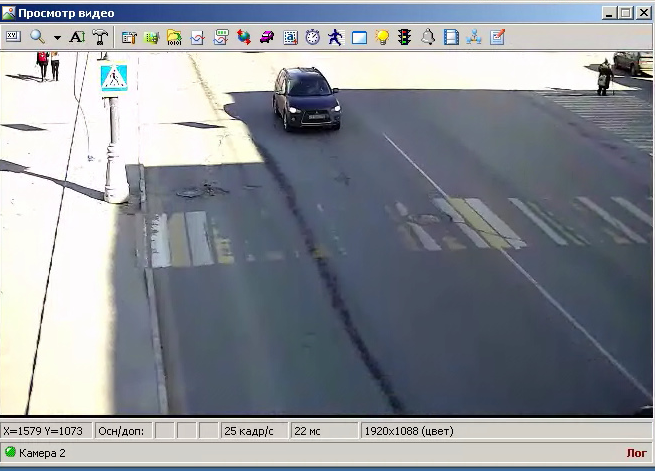The image size is (655, 471).
Task: Open the hammer settings tool
Action: click(101, 37)
